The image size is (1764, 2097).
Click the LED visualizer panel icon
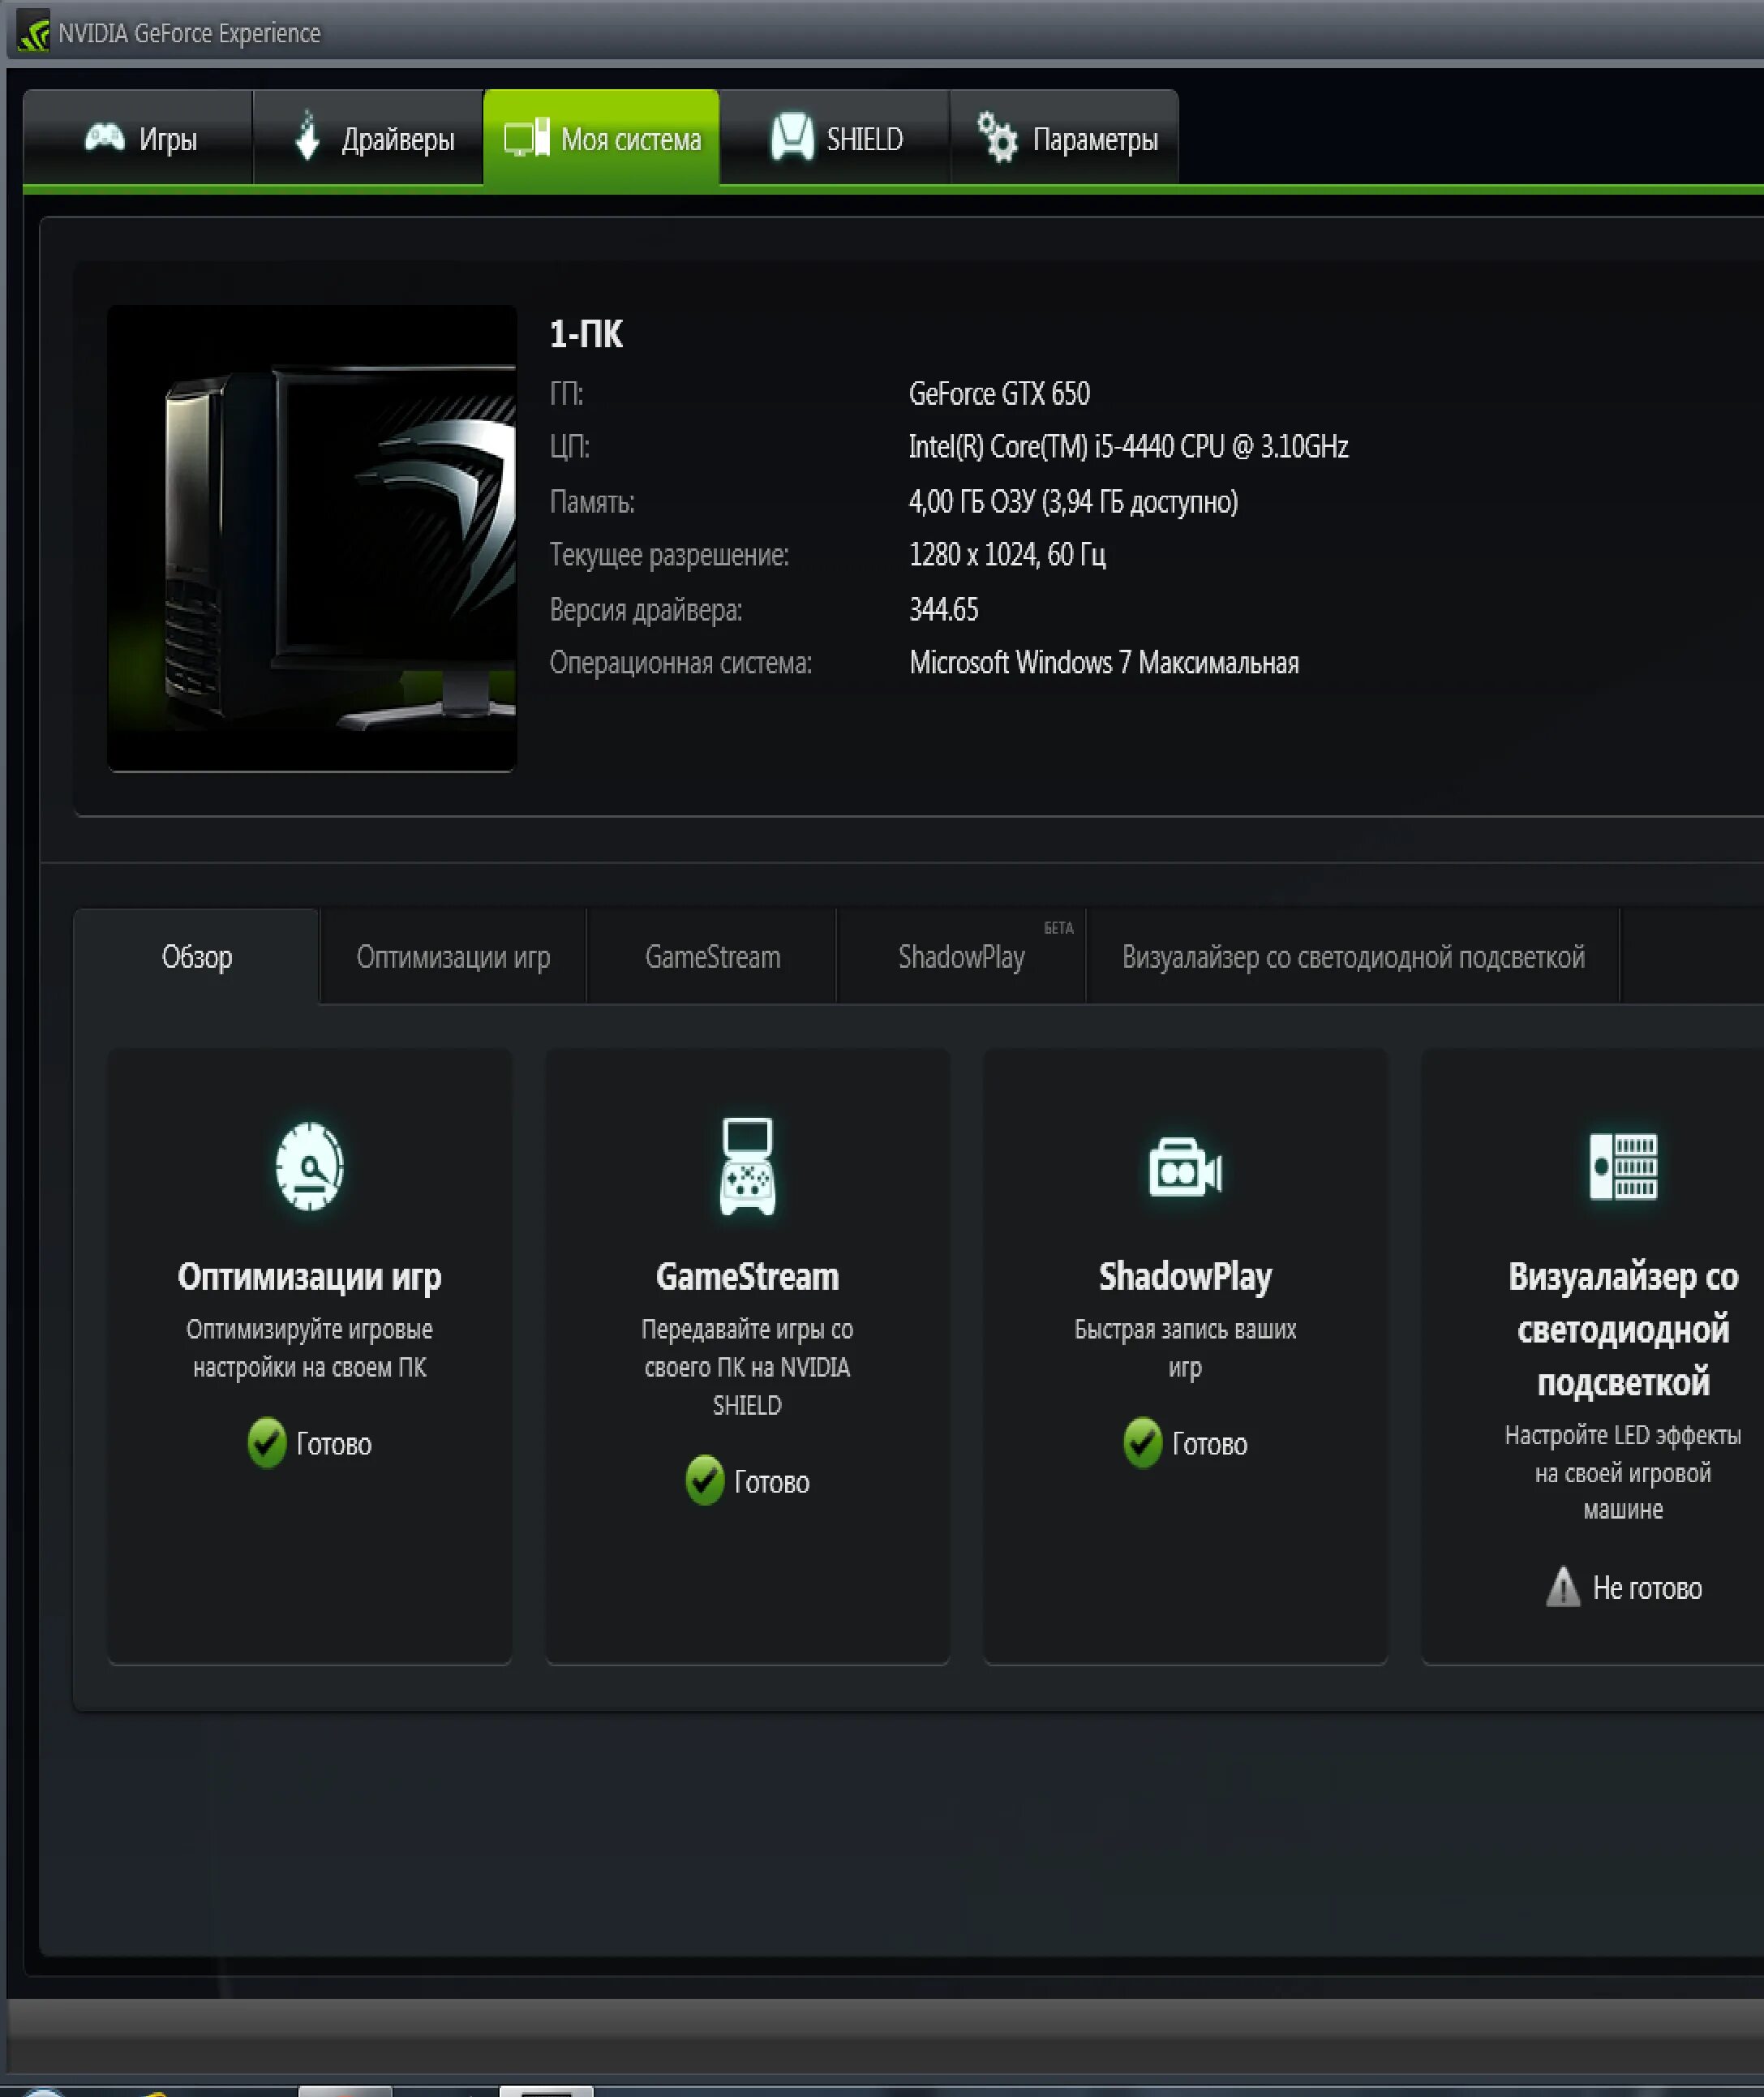point(1623,1166)
